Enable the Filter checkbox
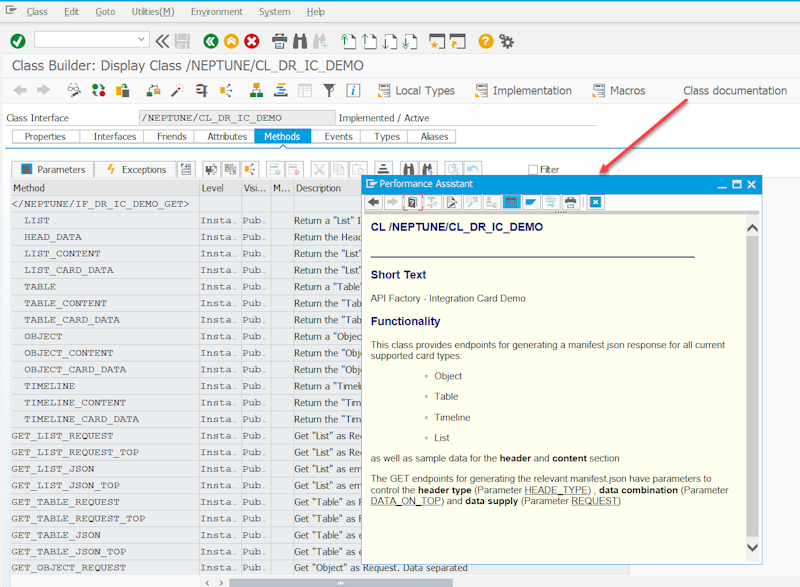800x587 pixels. [533, 170]
